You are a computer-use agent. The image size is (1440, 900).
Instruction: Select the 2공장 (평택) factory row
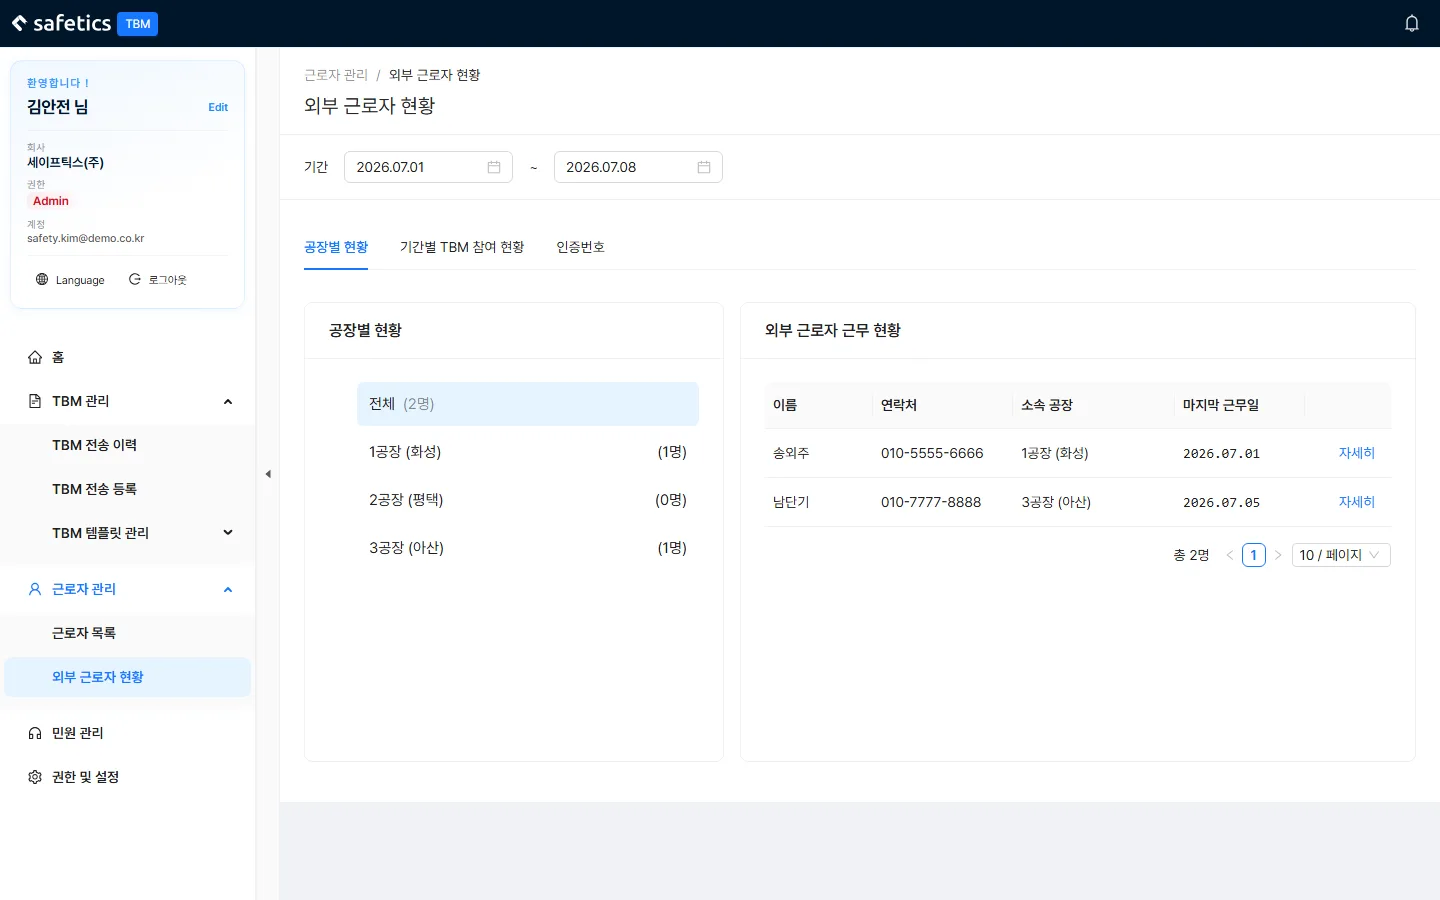[x=528, y=500]
